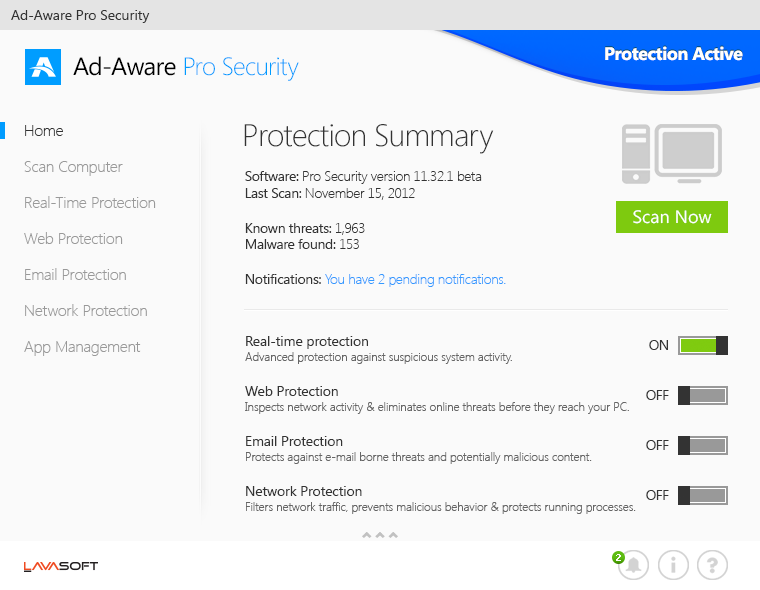Image resolution: width=760 pixels, height=590 pixels.
Task: Click the Protection Active status banner
Action: [x=673, y=54]
